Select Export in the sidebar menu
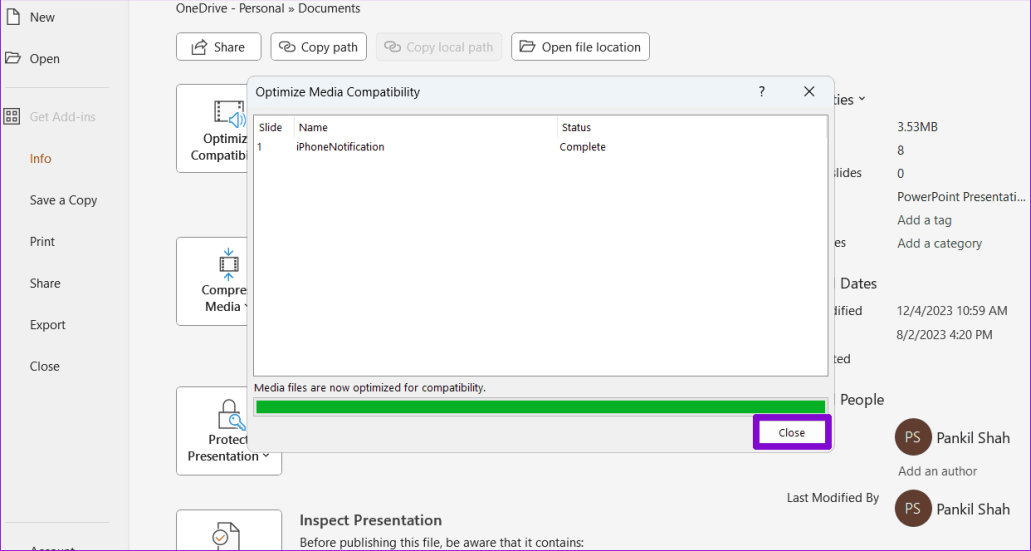The image size is (1031, 551). (47, 324)
